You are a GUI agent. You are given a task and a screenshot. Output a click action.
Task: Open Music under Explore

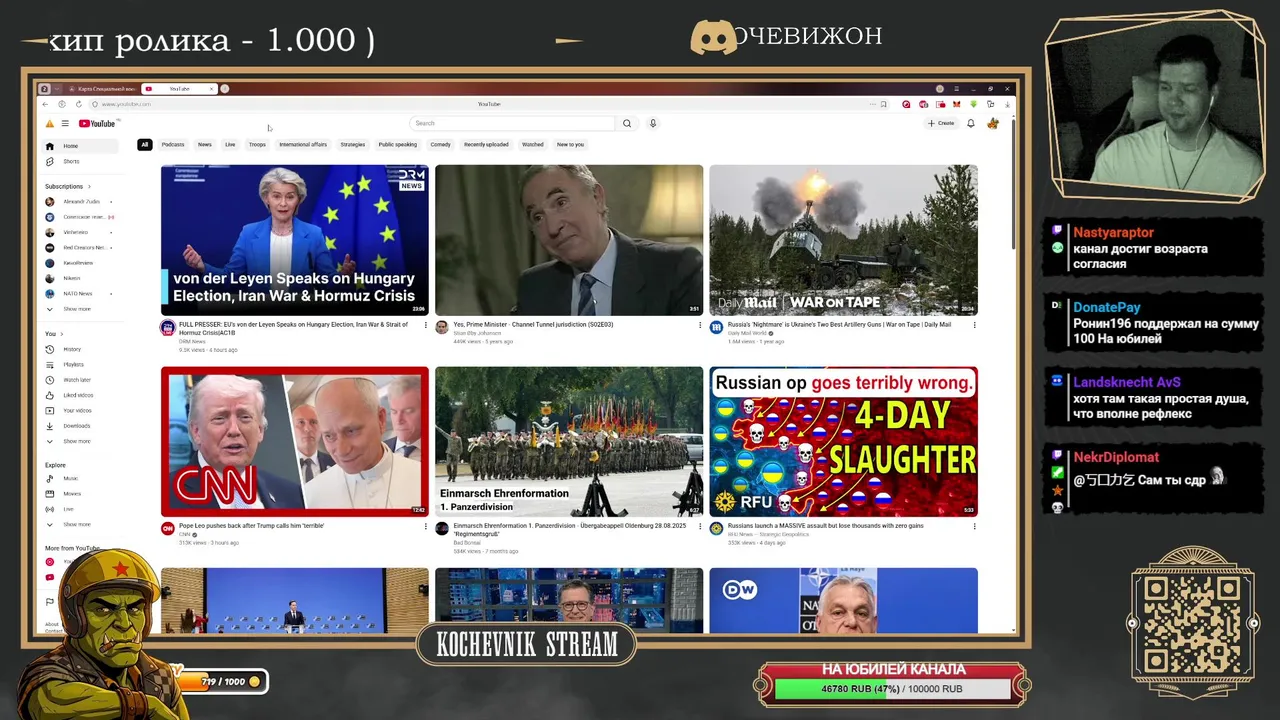point(80,478)
